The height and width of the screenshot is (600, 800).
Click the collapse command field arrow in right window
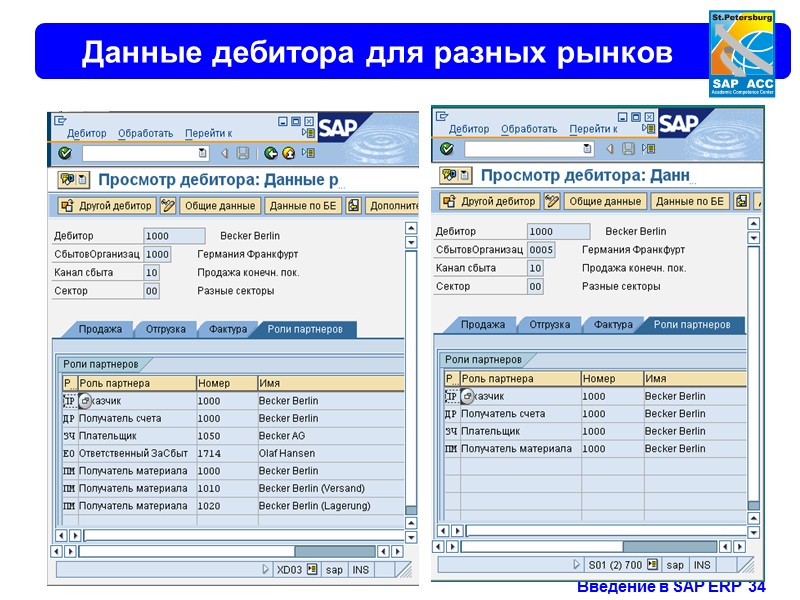(609, 148)
